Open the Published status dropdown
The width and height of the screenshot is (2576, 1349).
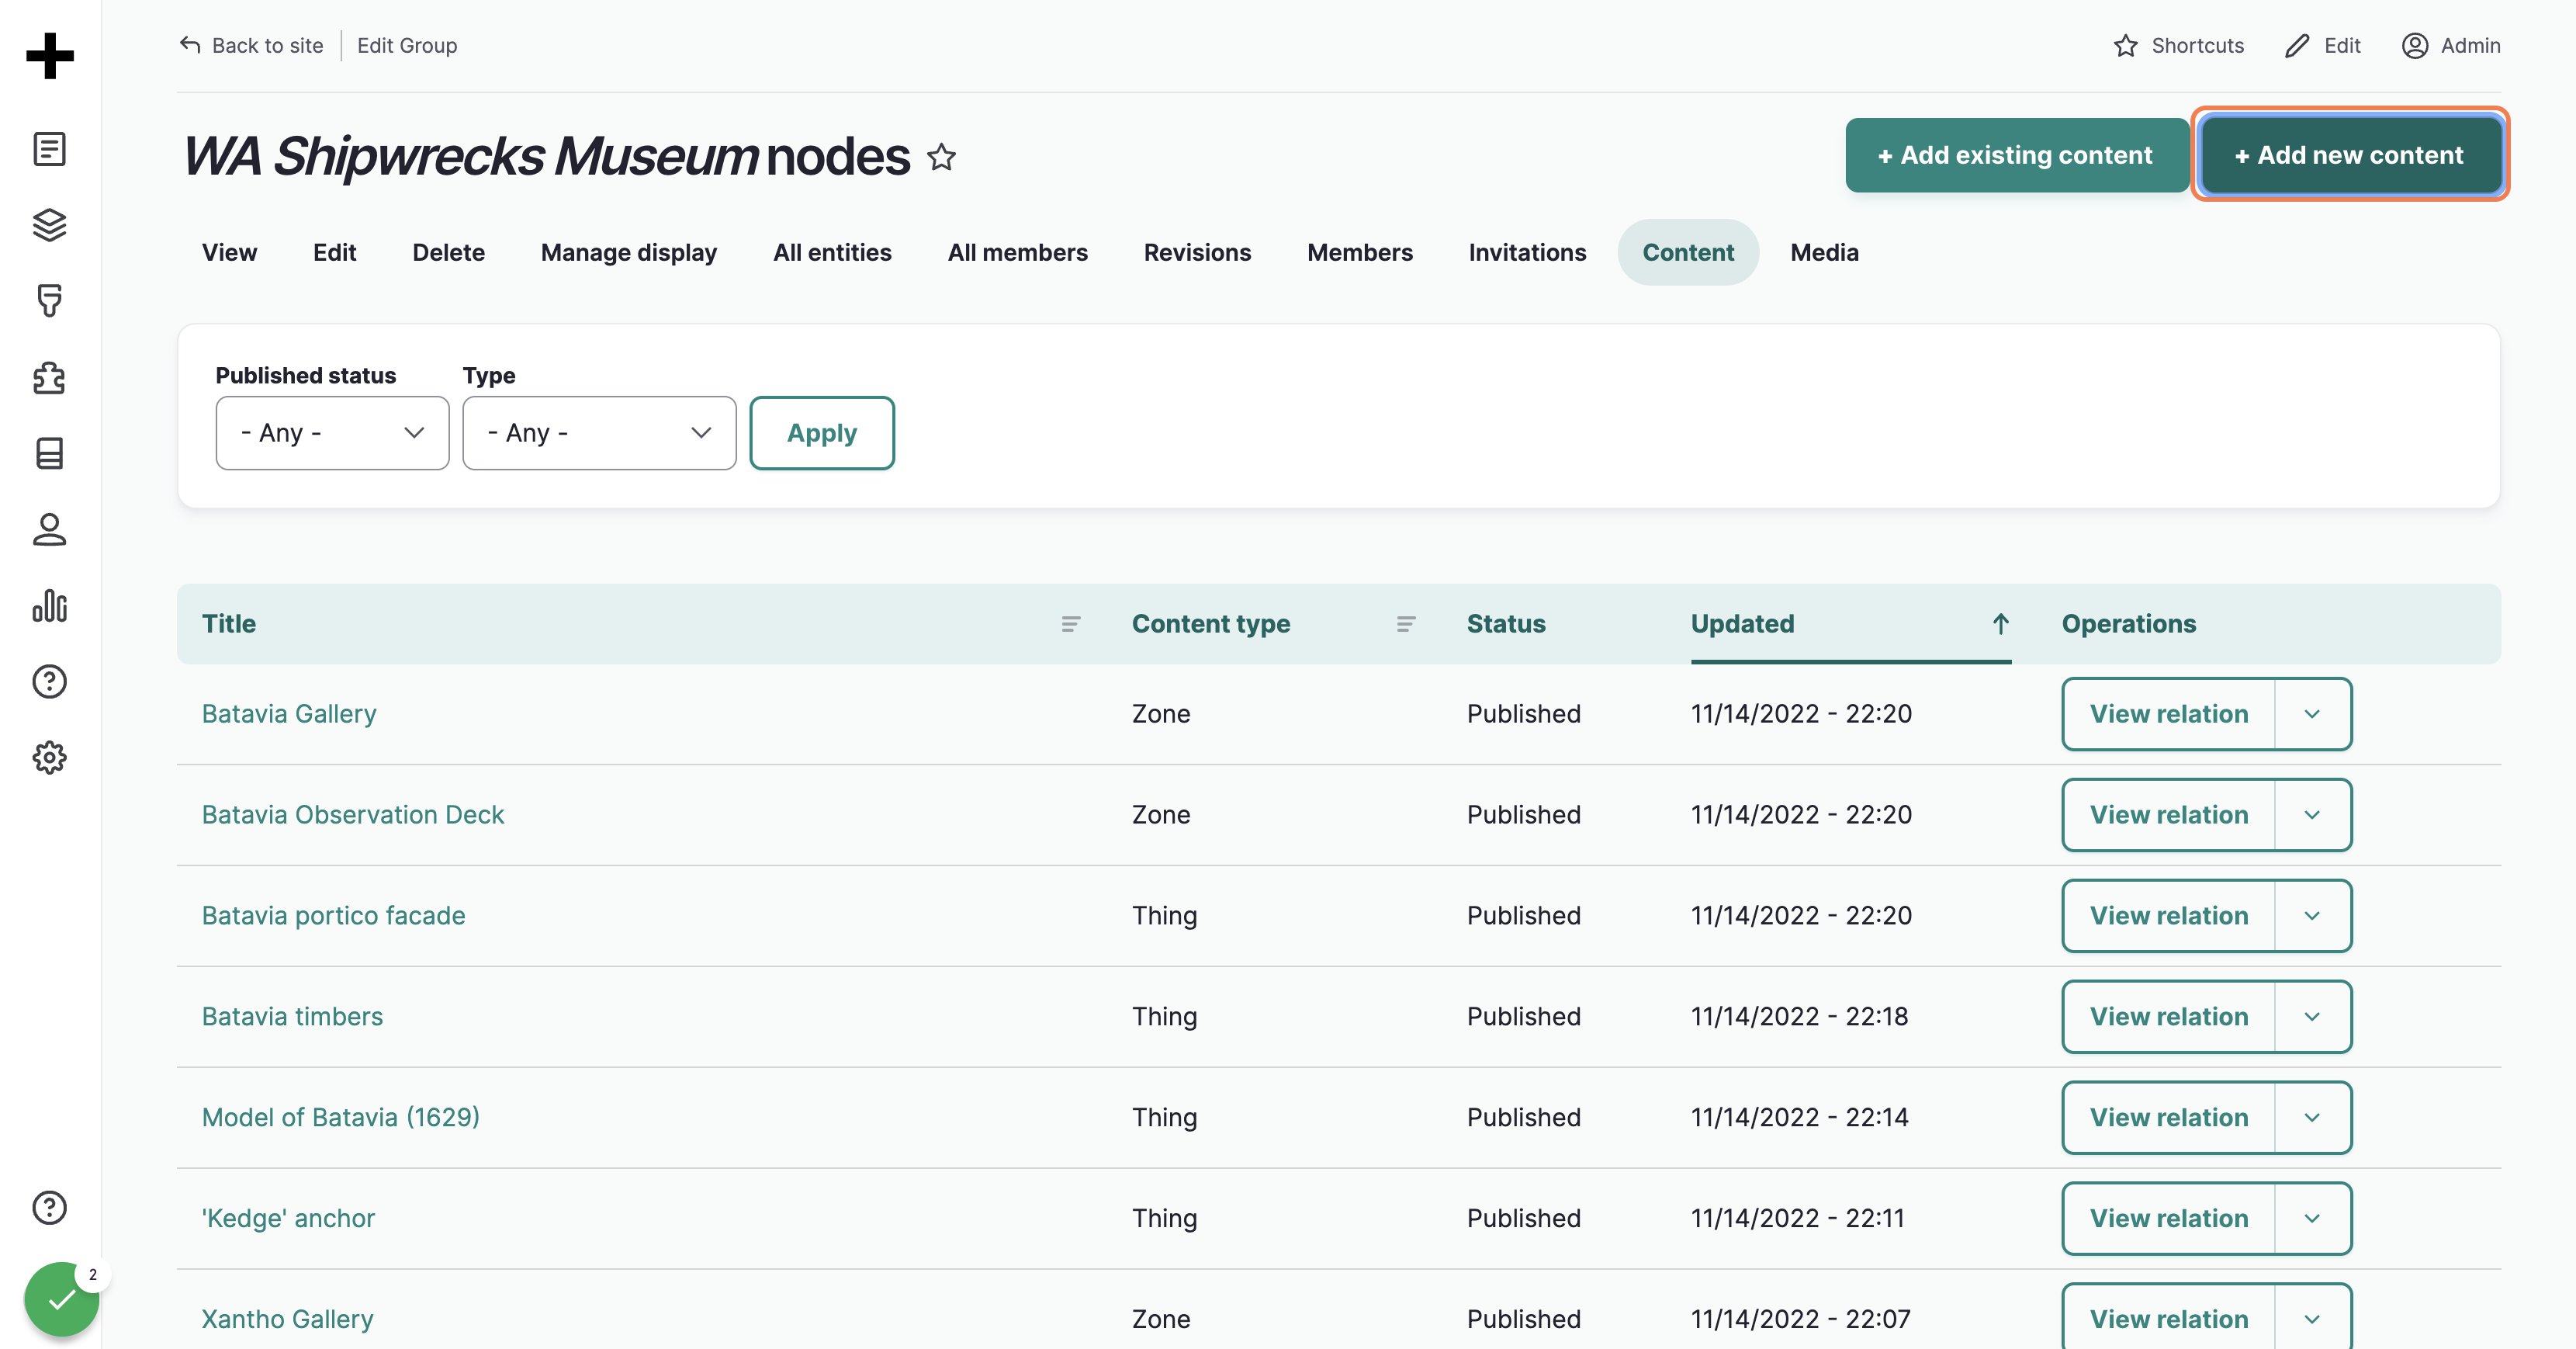click(332, 433)
